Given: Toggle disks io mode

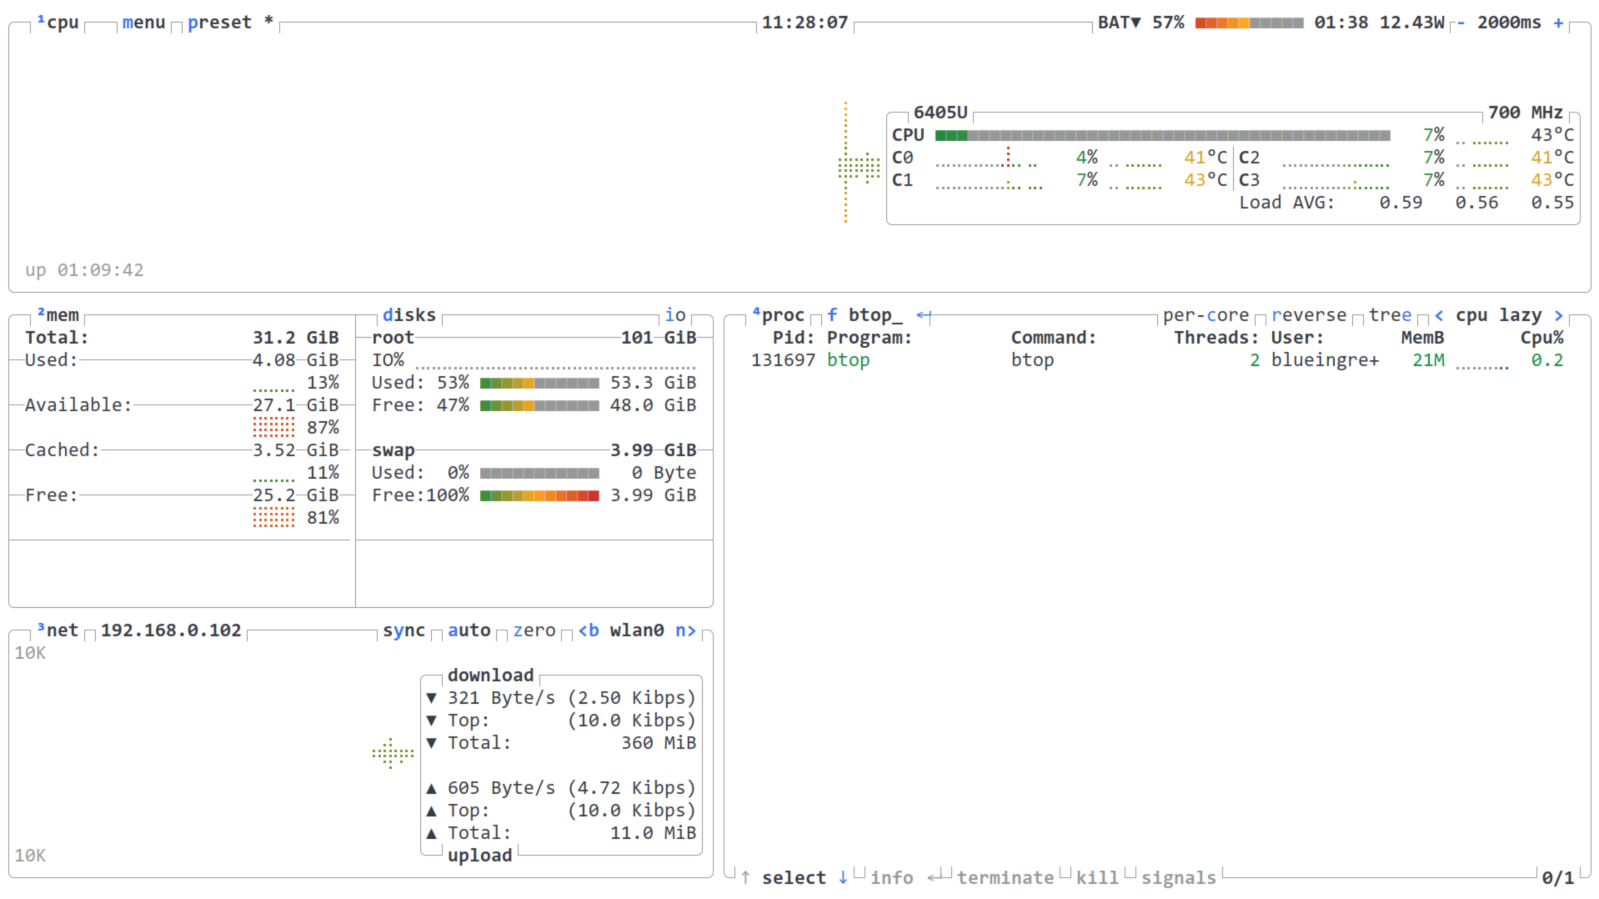Looking at the screenshot, I should (x=675, y=315).
